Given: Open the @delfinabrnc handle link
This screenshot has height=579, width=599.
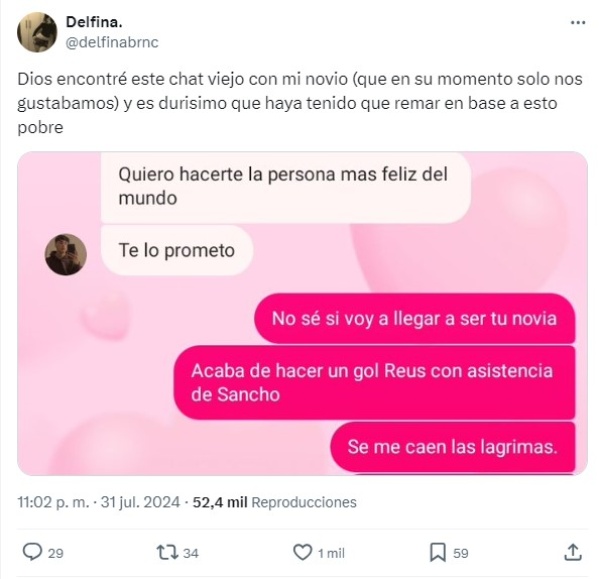Looking at the screenshot, I should point(112,42).
